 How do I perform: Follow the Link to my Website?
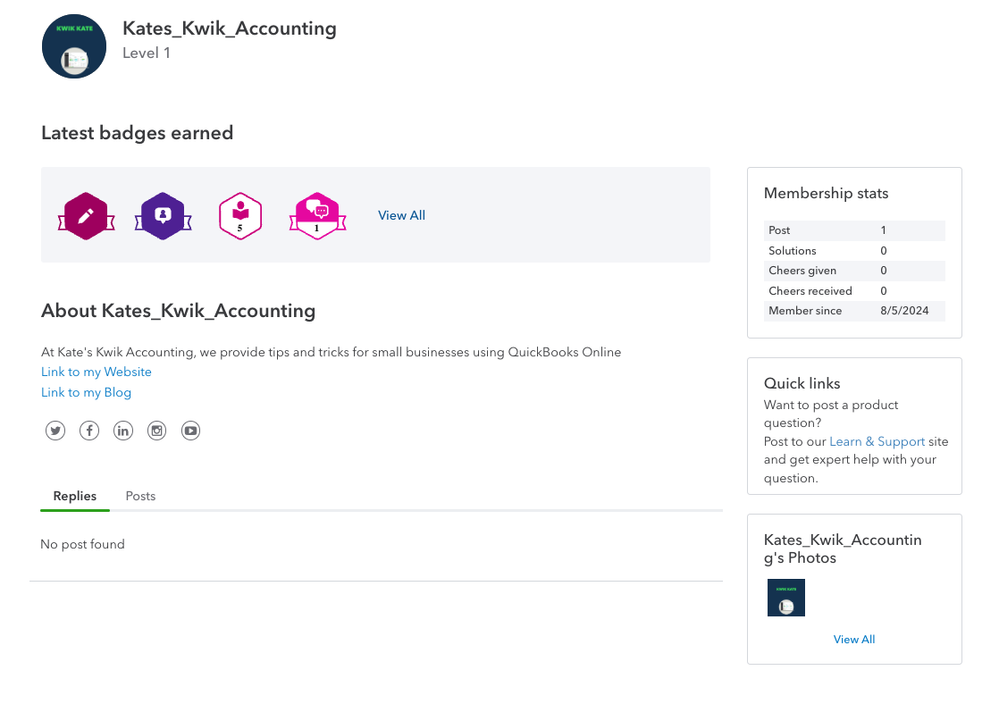click(x=96, y=372)
